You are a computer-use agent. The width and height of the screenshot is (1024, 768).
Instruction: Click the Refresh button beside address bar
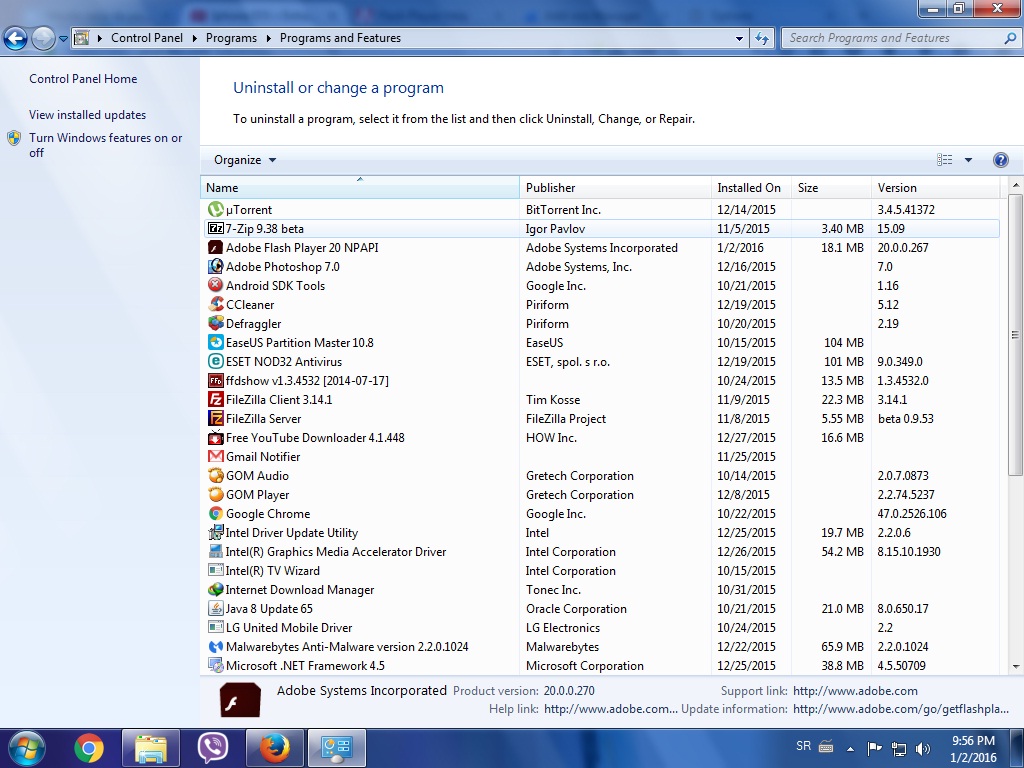pos(761,39)
